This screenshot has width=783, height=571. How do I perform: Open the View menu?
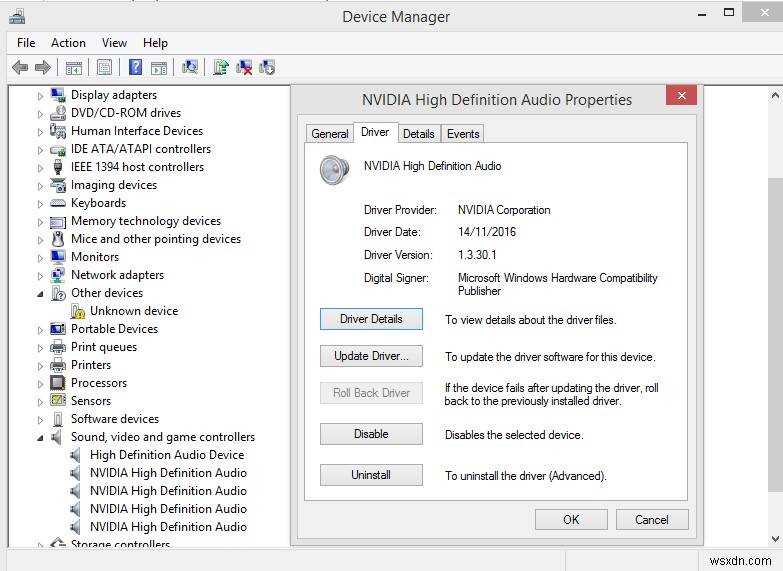click(x=114, y=43)
